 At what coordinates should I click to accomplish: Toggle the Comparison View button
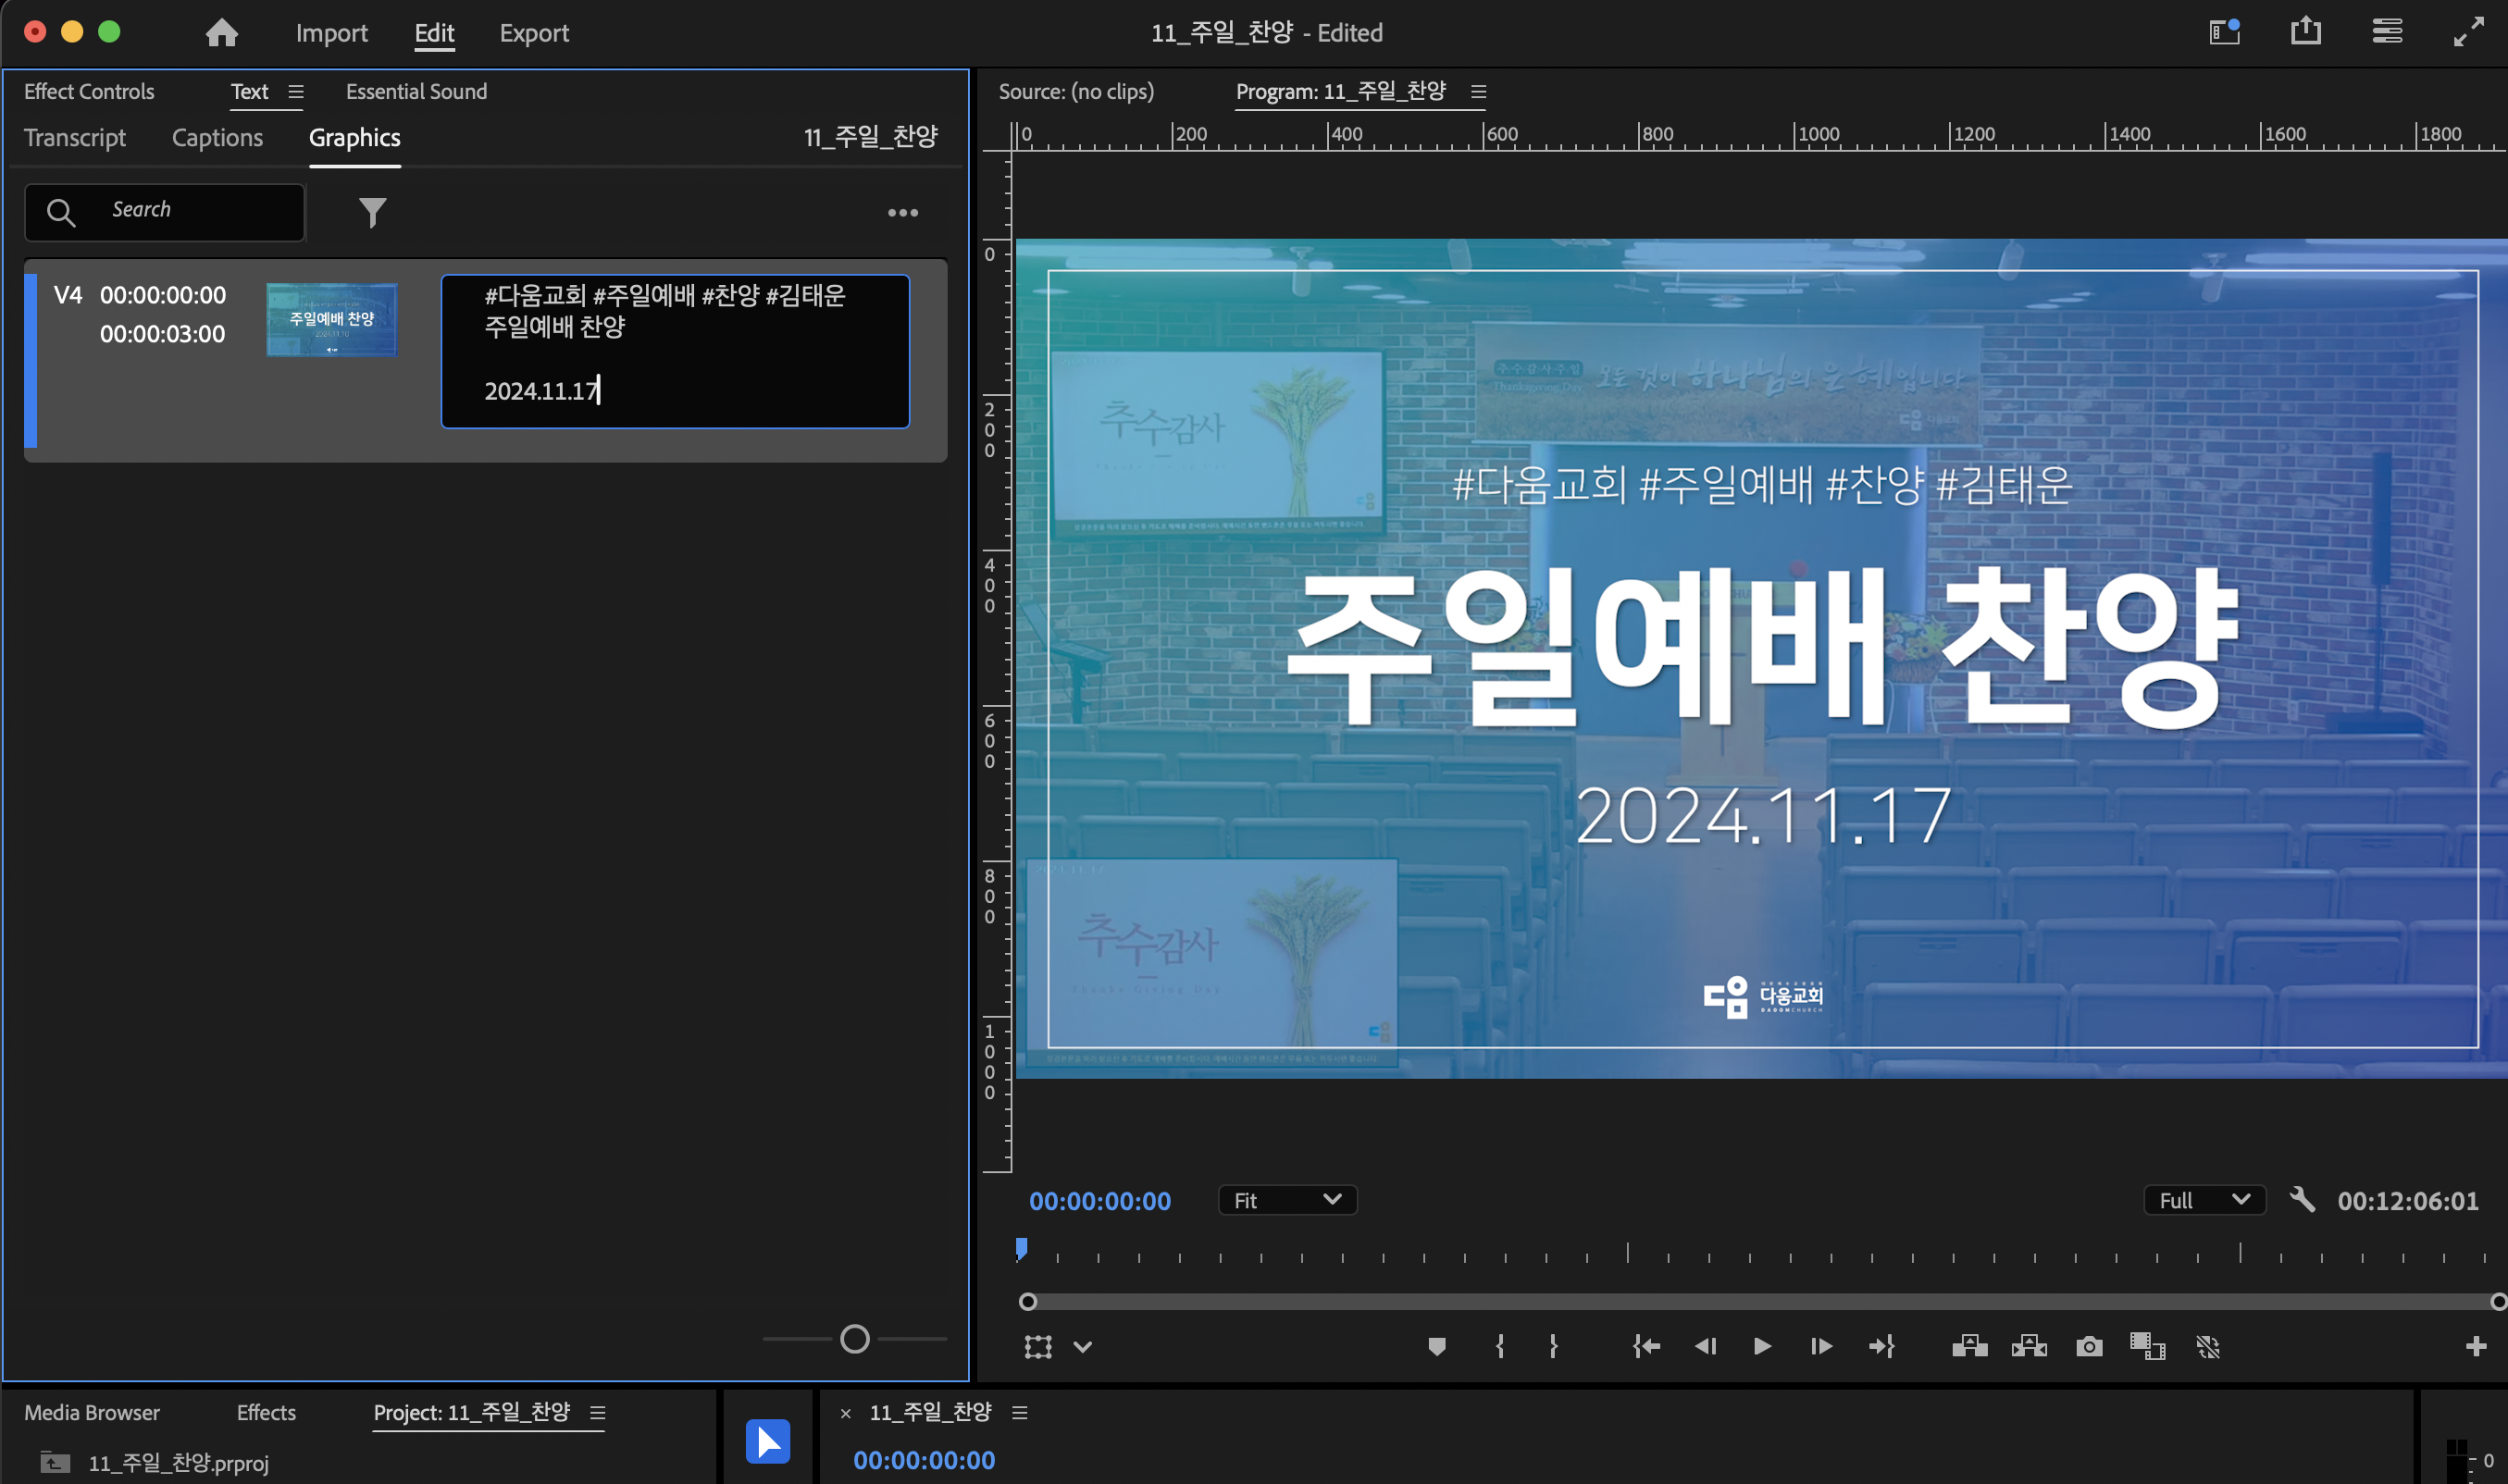[x=2147, y=1347]
